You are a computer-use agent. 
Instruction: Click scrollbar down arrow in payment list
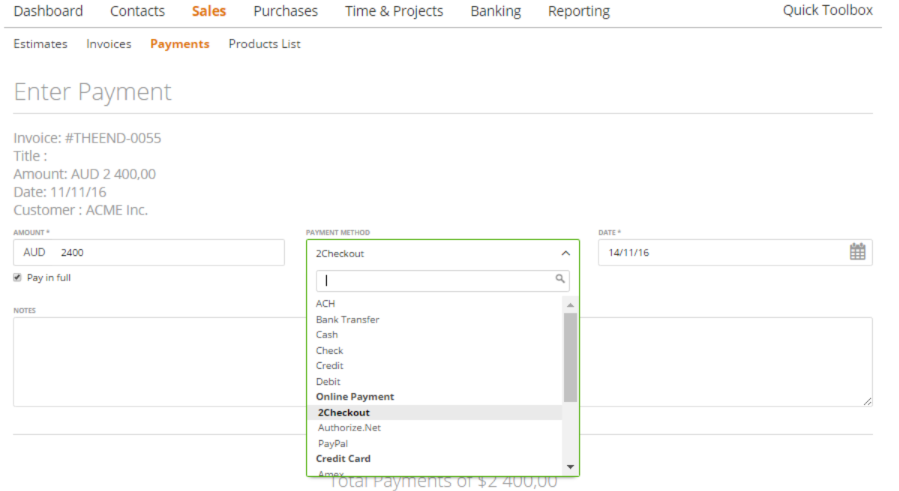click(570, 467)
